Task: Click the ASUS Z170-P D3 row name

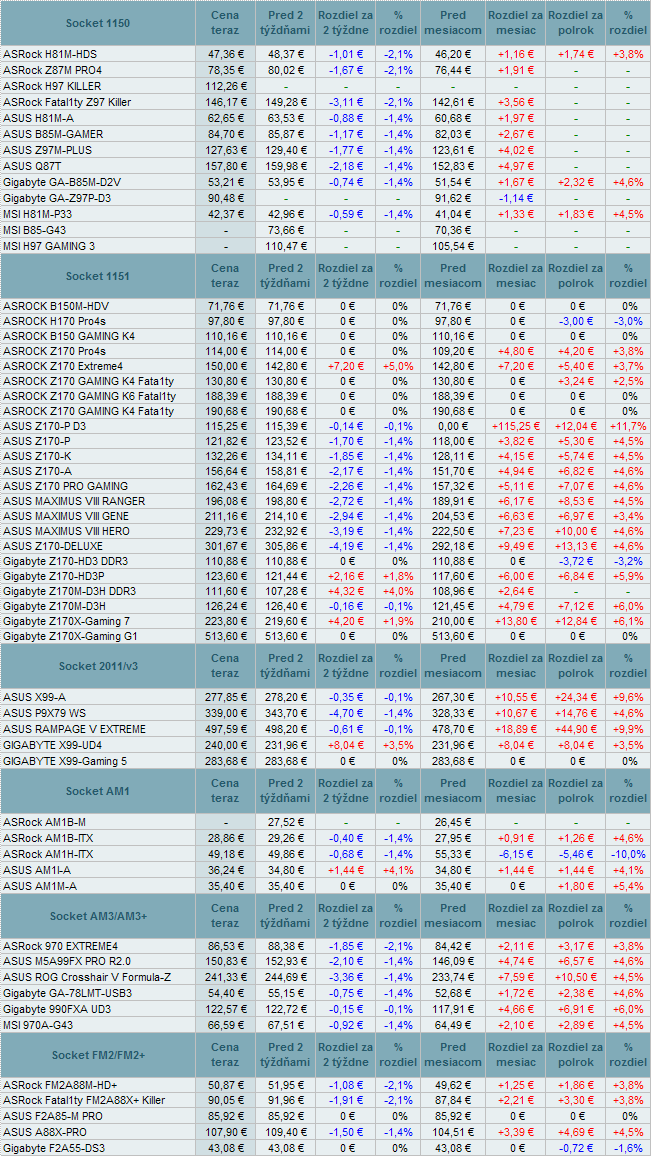Action: coord(45,427)
